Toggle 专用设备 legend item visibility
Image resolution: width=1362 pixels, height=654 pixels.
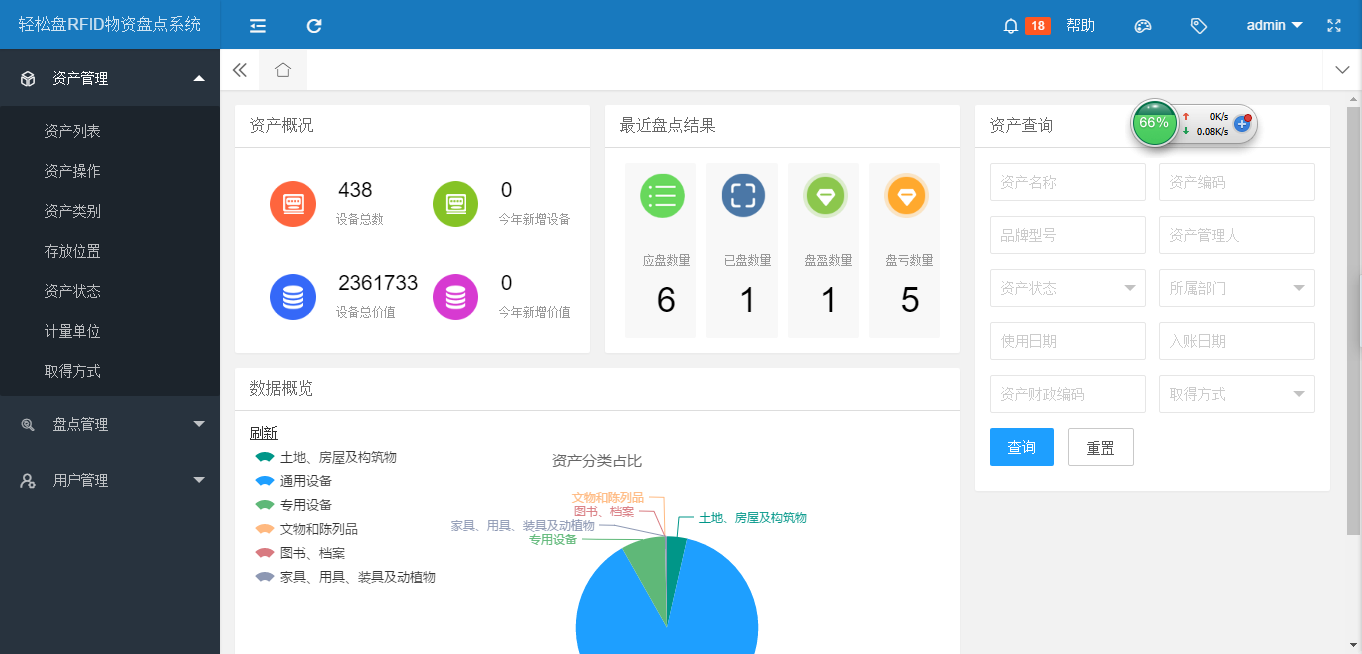[305, 505]
